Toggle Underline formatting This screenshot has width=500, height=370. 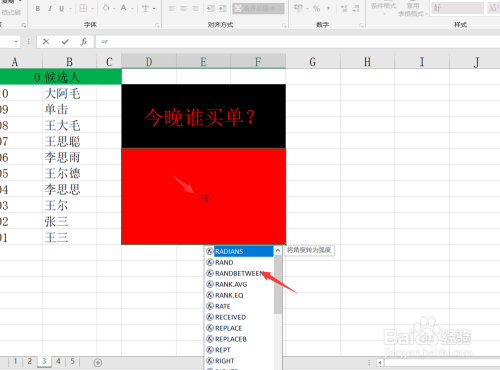pyautogui.click(x=61, y=9)
